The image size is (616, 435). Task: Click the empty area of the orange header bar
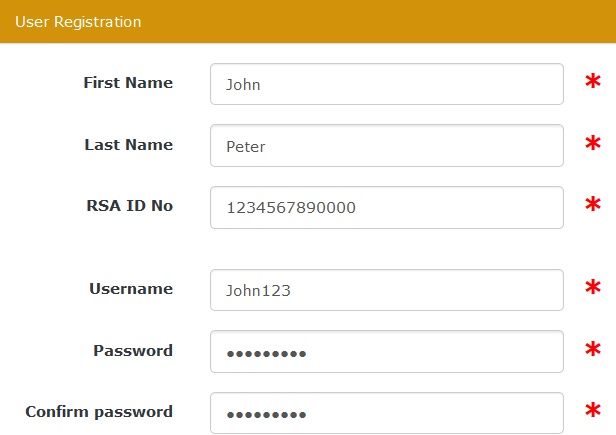coord(400,21)
